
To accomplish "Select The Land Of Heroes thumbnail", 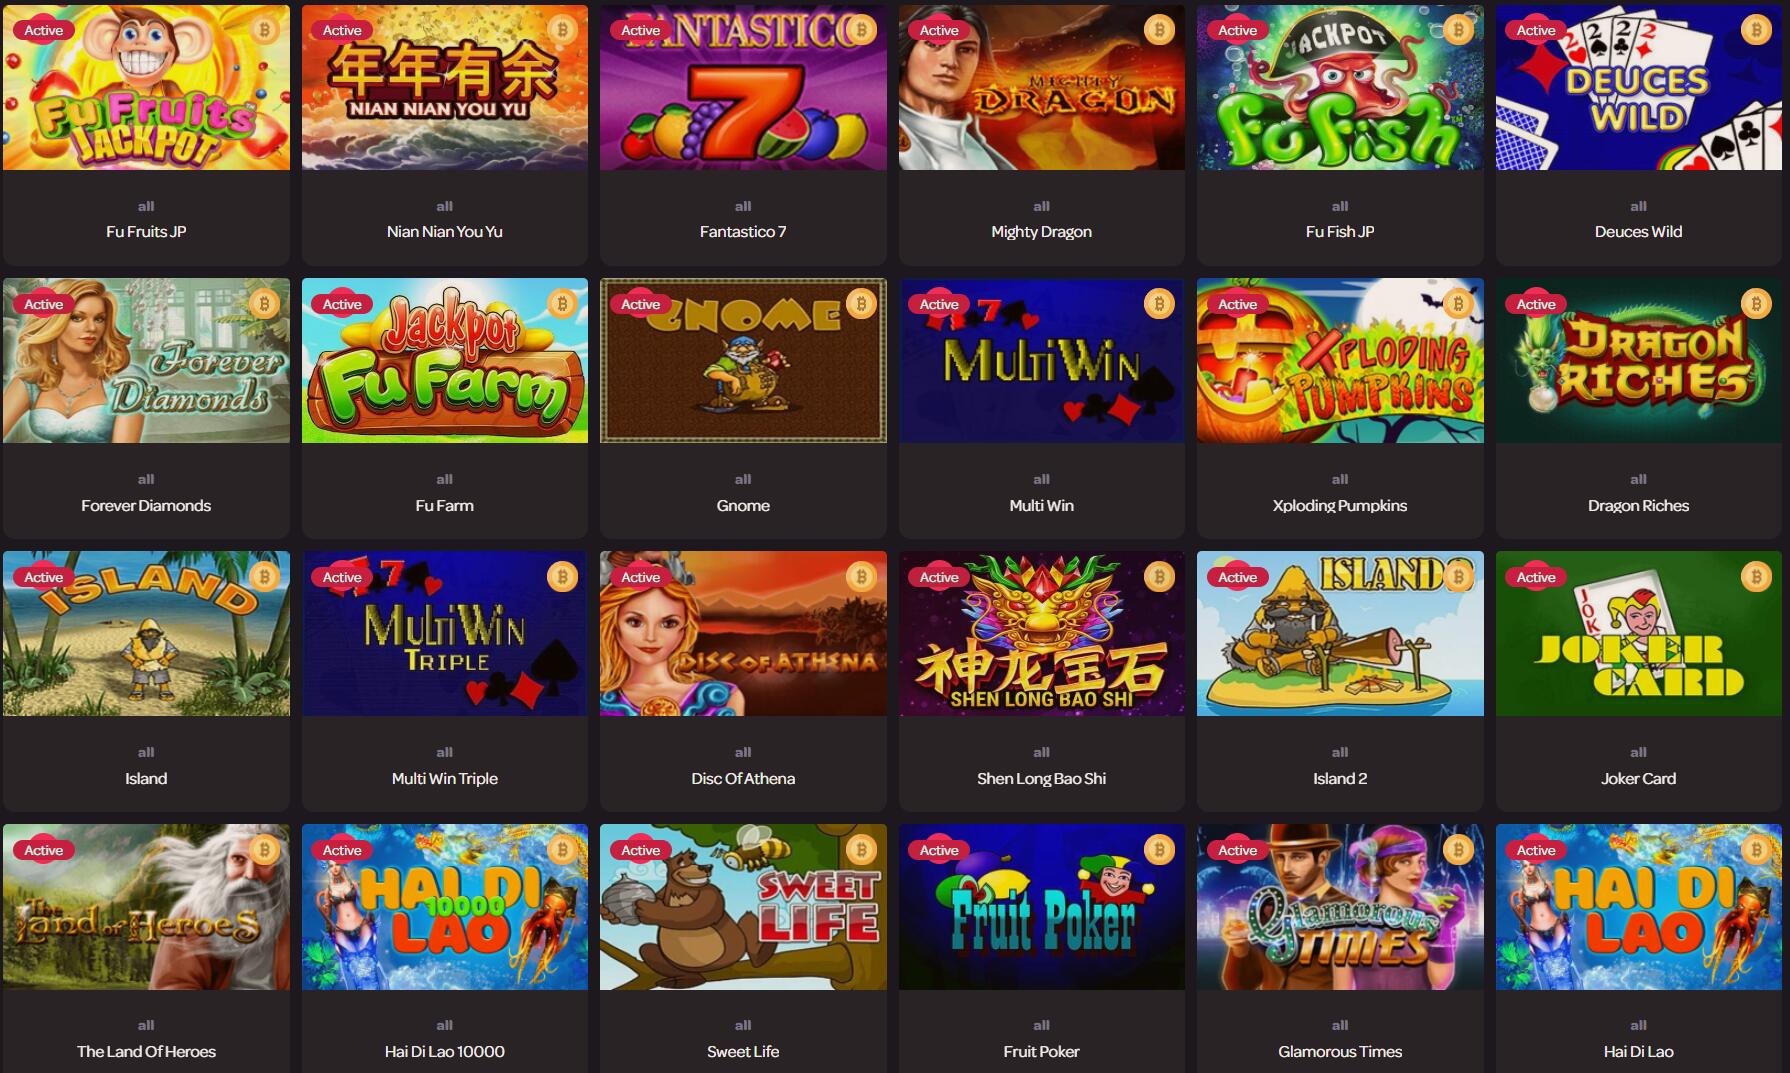I will (x=146, y=907).
